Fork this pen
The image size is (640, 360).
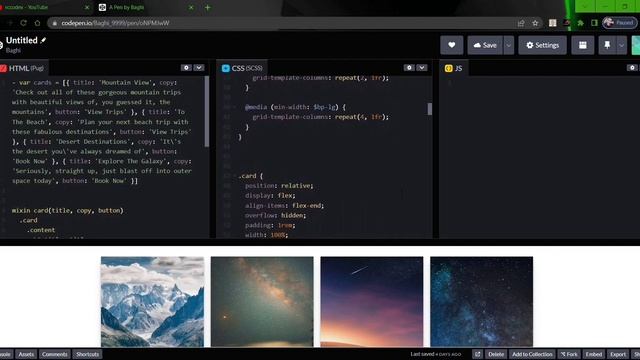[x=569, y=354]
